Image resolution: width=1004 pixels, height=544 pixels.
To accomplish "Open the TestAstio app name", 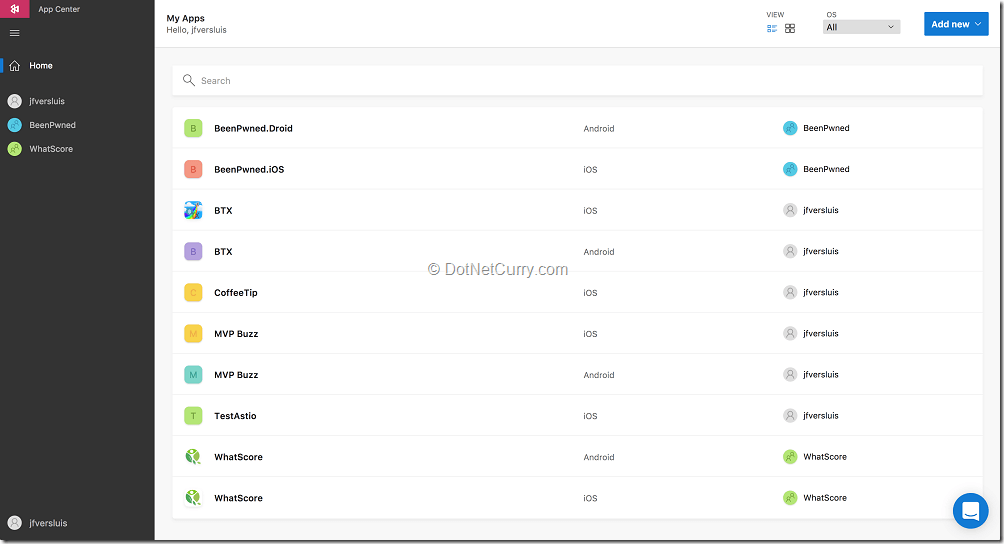I will pyautogui.click(x=235, y=416).
